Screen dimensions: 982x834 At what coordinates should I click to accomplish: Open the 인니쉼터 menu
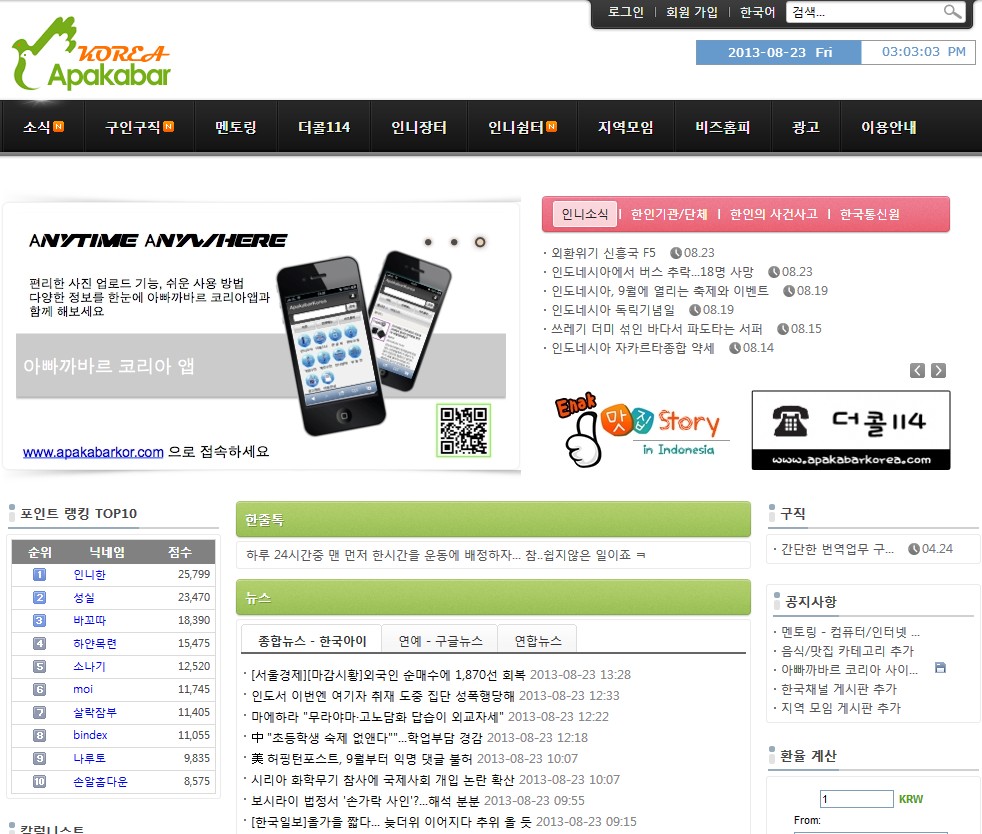point(516,127)
